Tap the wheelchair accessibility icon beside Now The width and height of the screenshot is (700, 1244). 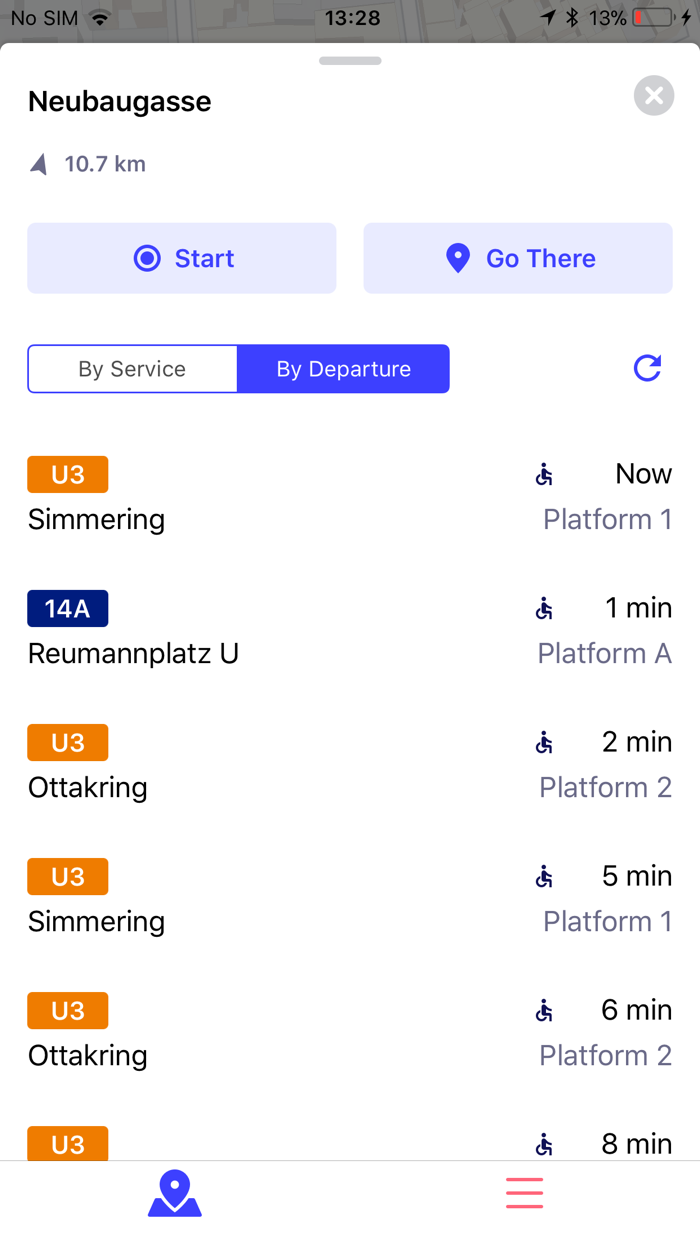[543, 473]
